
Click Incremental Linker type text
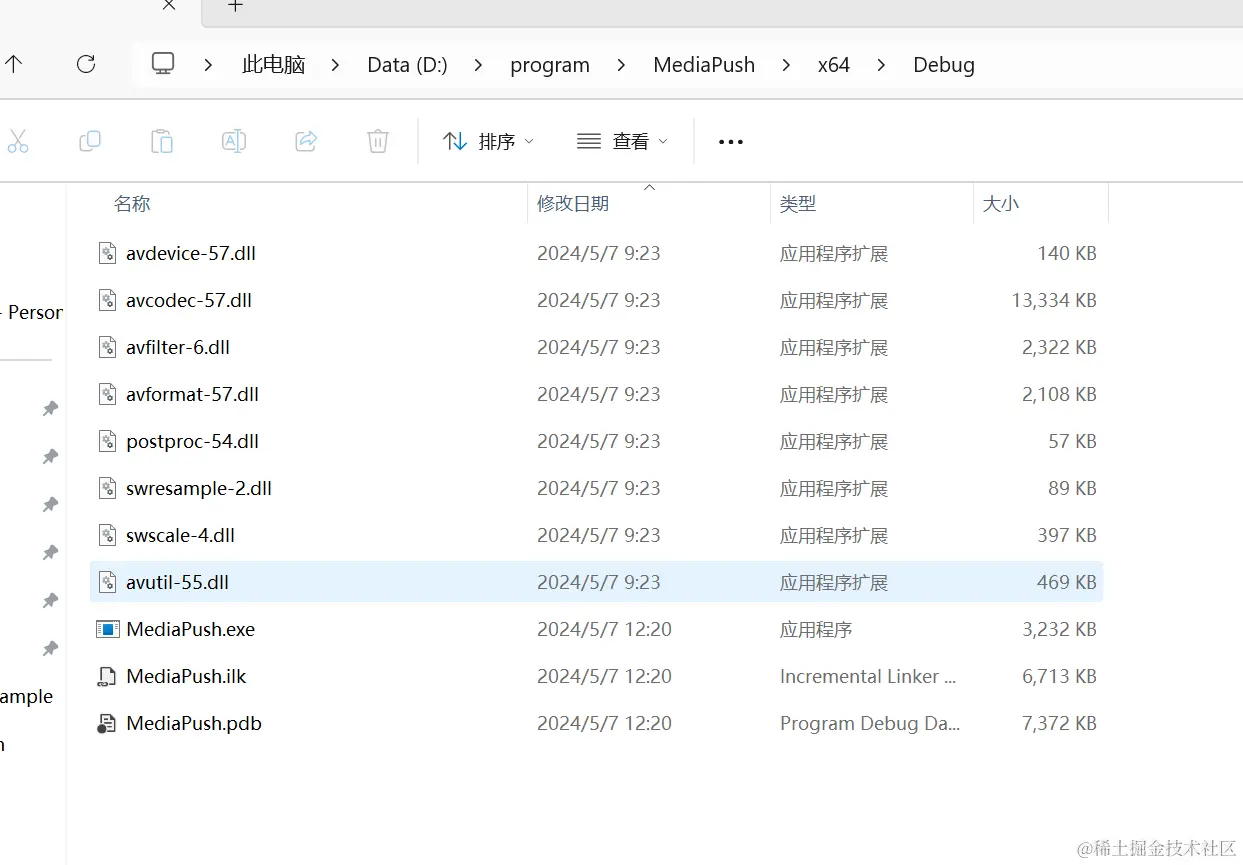click(868, 676)
